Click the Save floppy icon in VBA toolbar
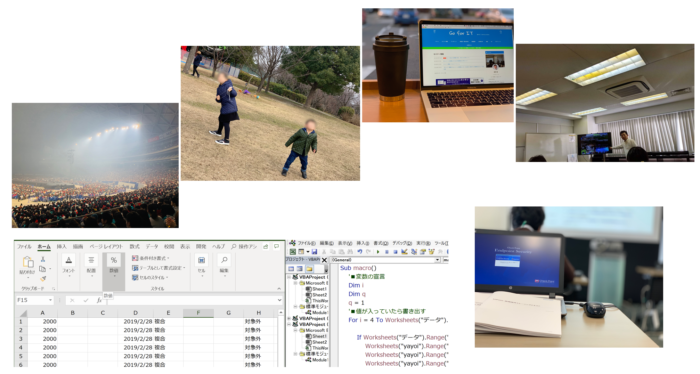This screenshot has height=374, width=700. [x=314, y=252]
